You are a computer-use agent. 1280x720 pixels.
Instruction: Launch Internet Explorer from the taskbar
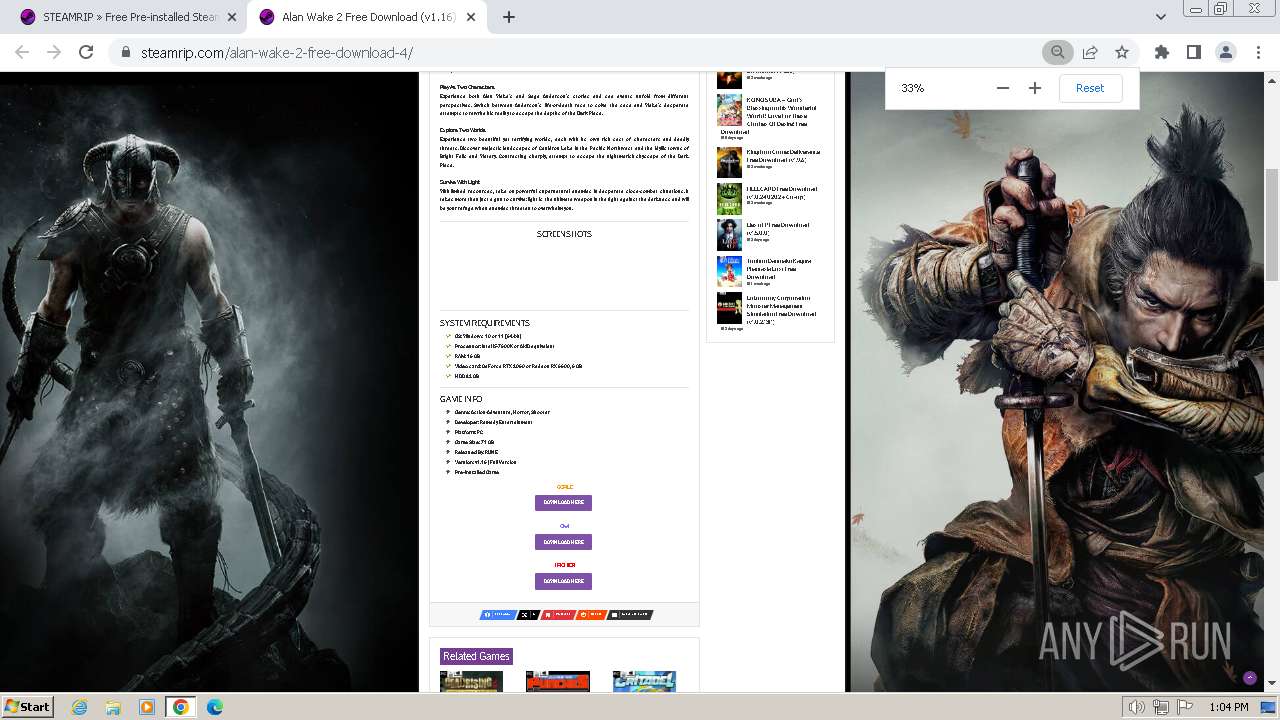tap(79, 707)
